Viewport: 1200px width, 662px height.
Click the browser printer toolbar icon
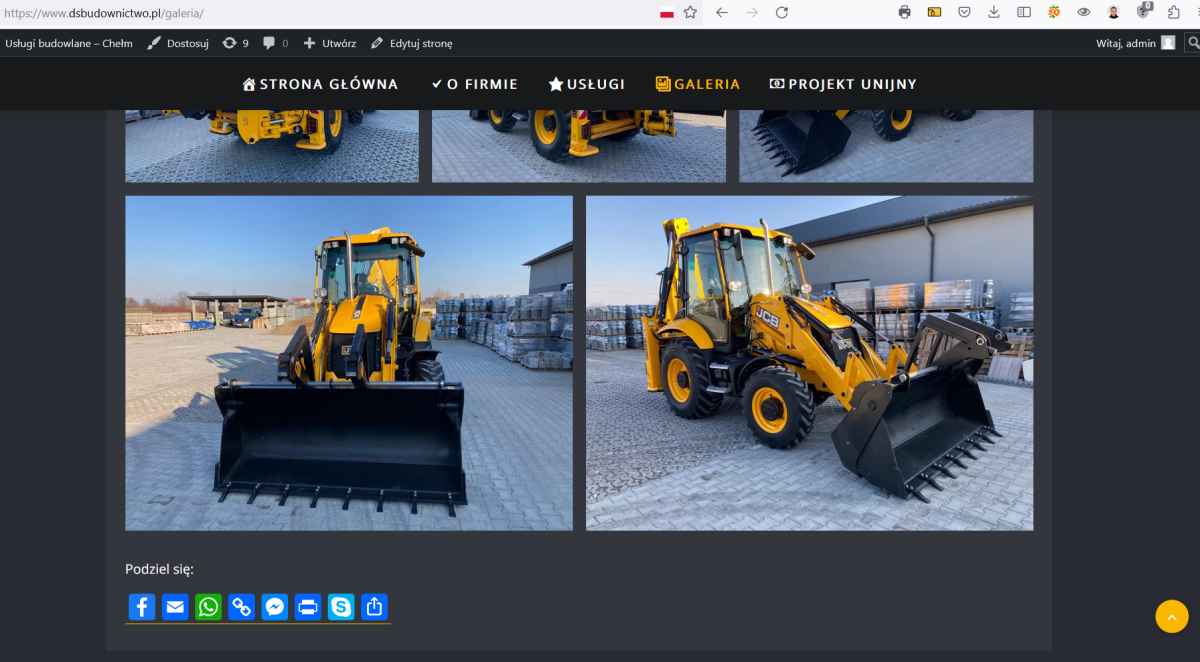click(905, 13)
